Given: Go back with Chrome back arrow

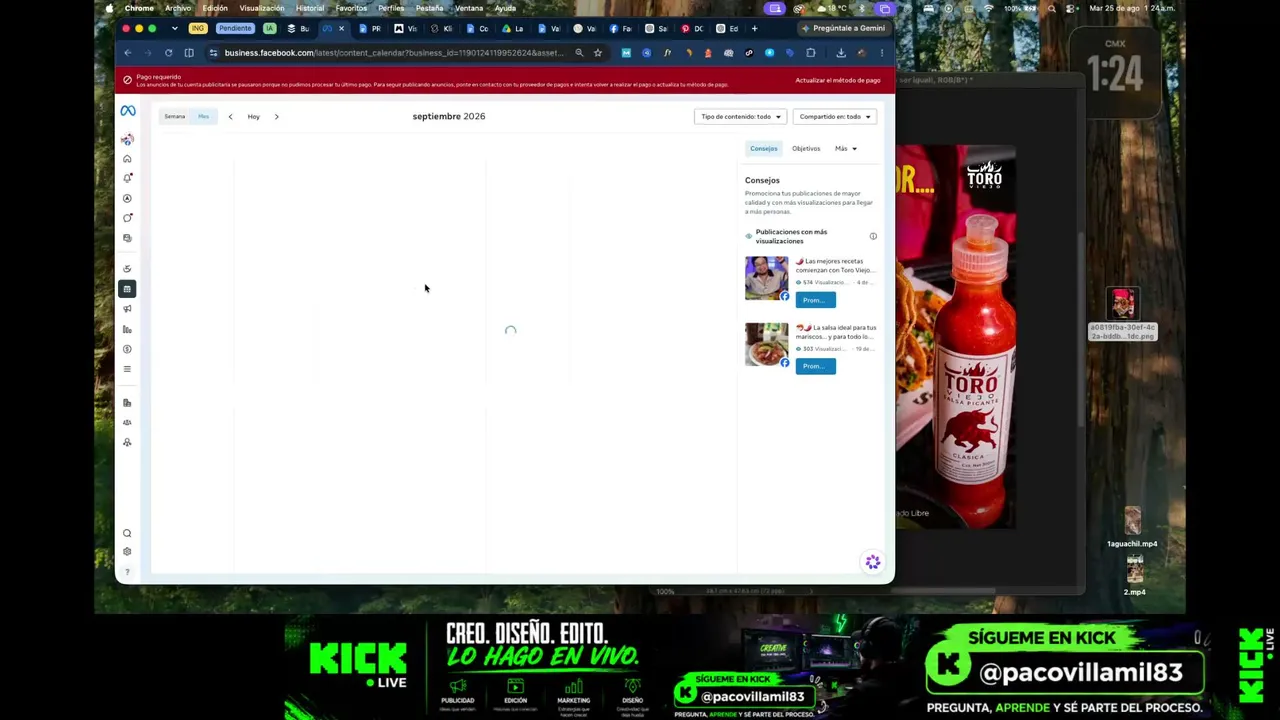Looking at the screenshot, I should pyautogui.click(x=127, y=53).
